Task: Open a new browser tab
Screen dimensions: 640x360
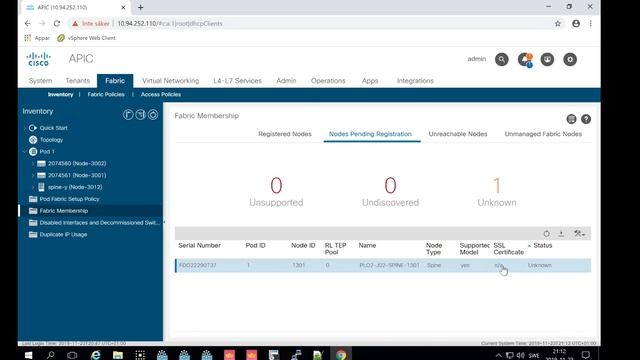Action: (x=140, y=7)
